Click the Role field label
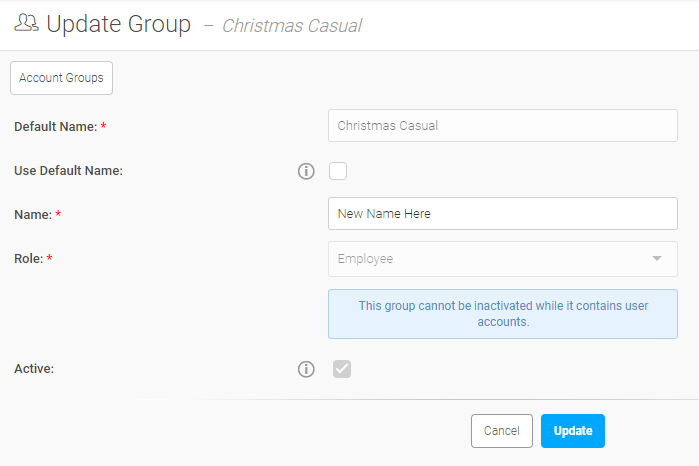 point(29,259)
